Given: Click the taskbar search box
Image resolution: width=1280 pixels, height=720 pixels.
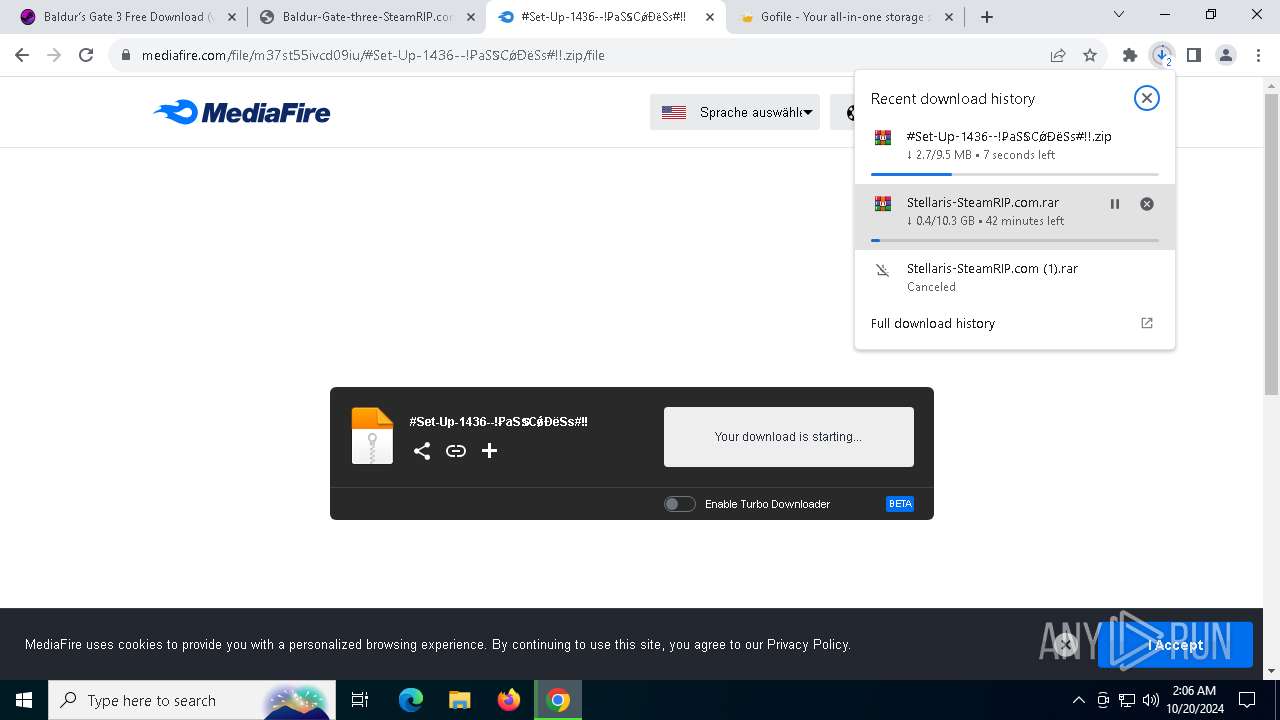Looking at the screenshot, I should coord(190,700).
